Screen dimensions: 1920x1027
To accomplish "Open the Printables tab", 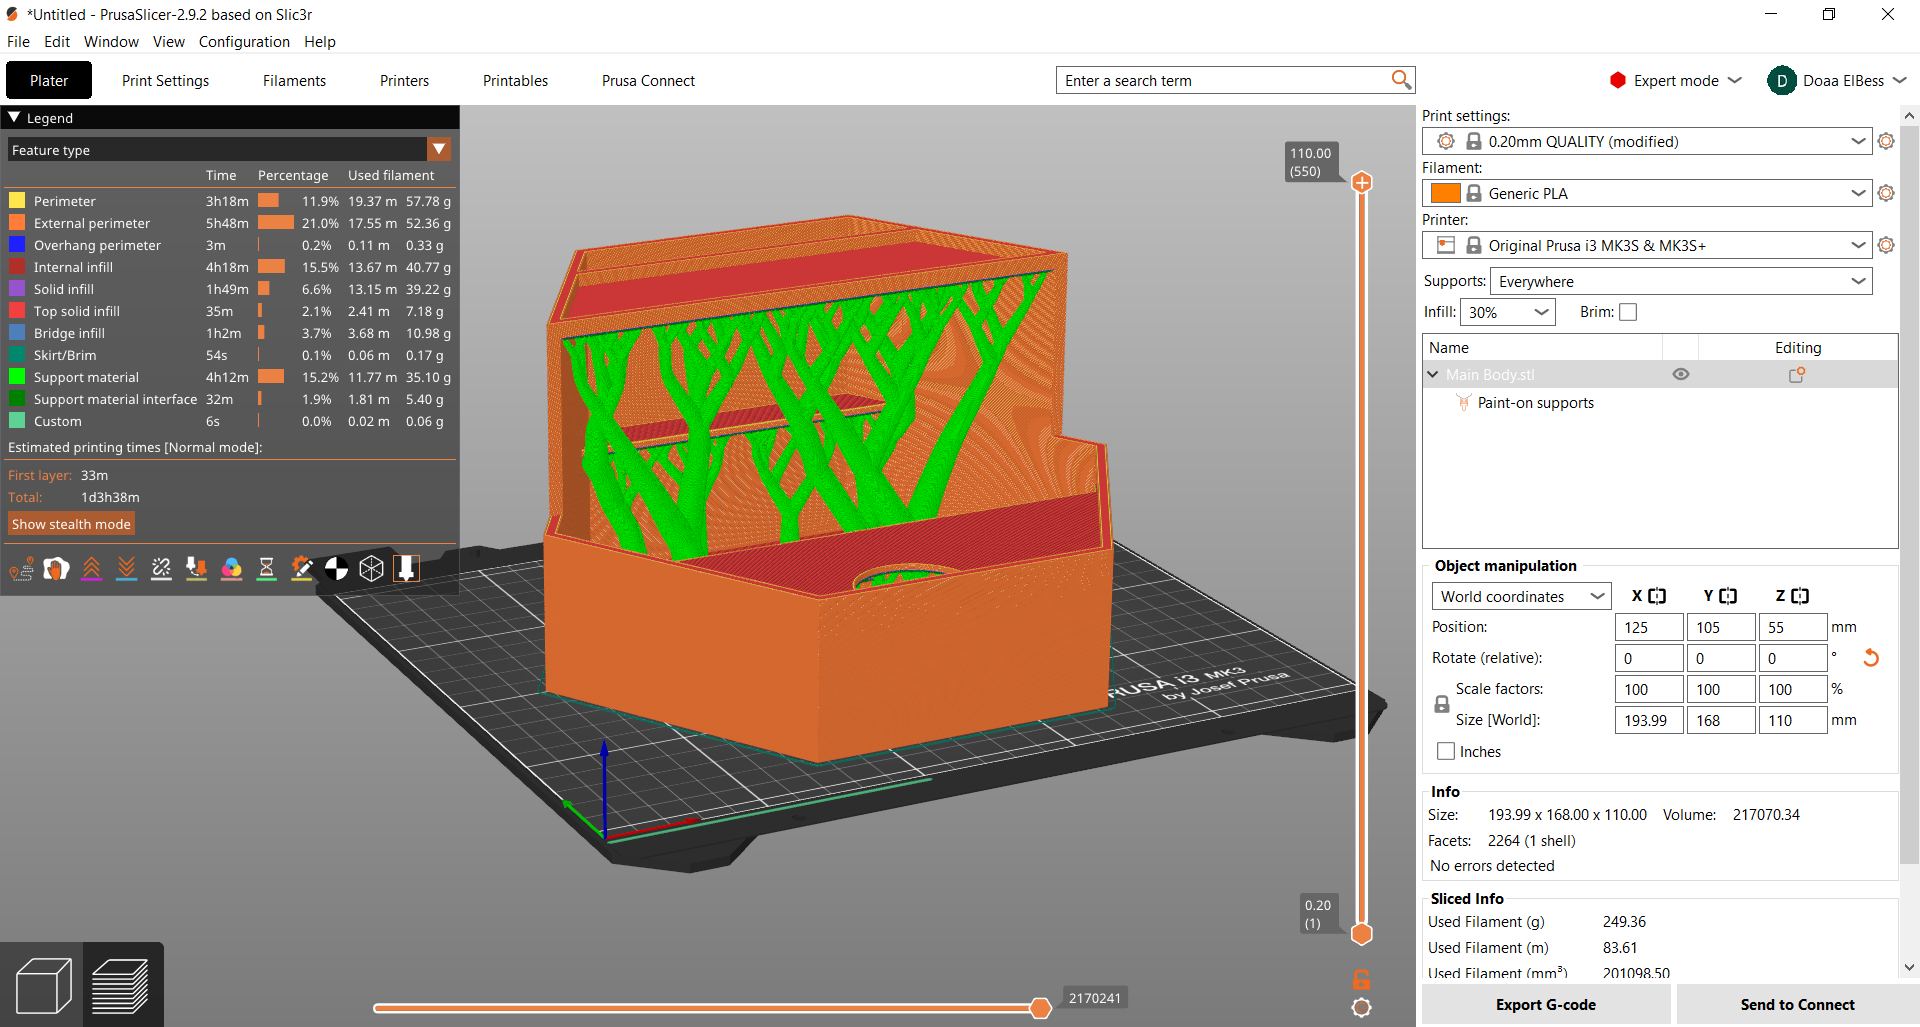I will [515, 80].
